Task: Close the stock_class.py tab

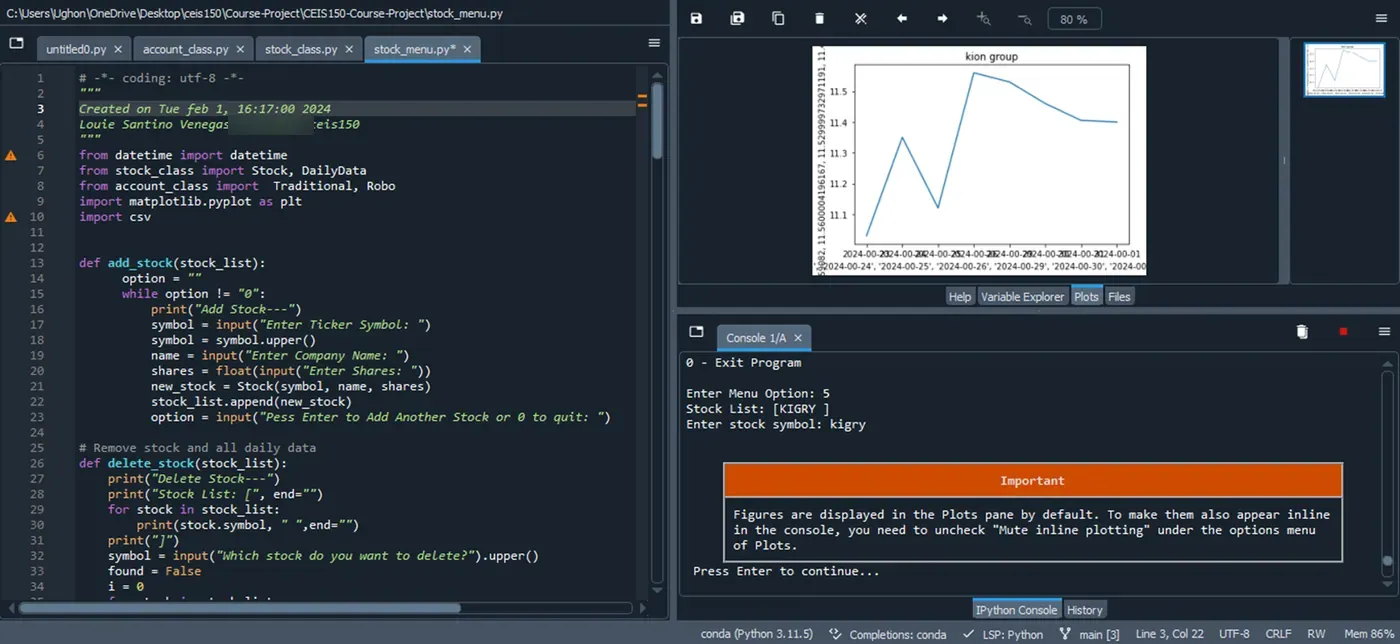Action: [x=348, y=49]
